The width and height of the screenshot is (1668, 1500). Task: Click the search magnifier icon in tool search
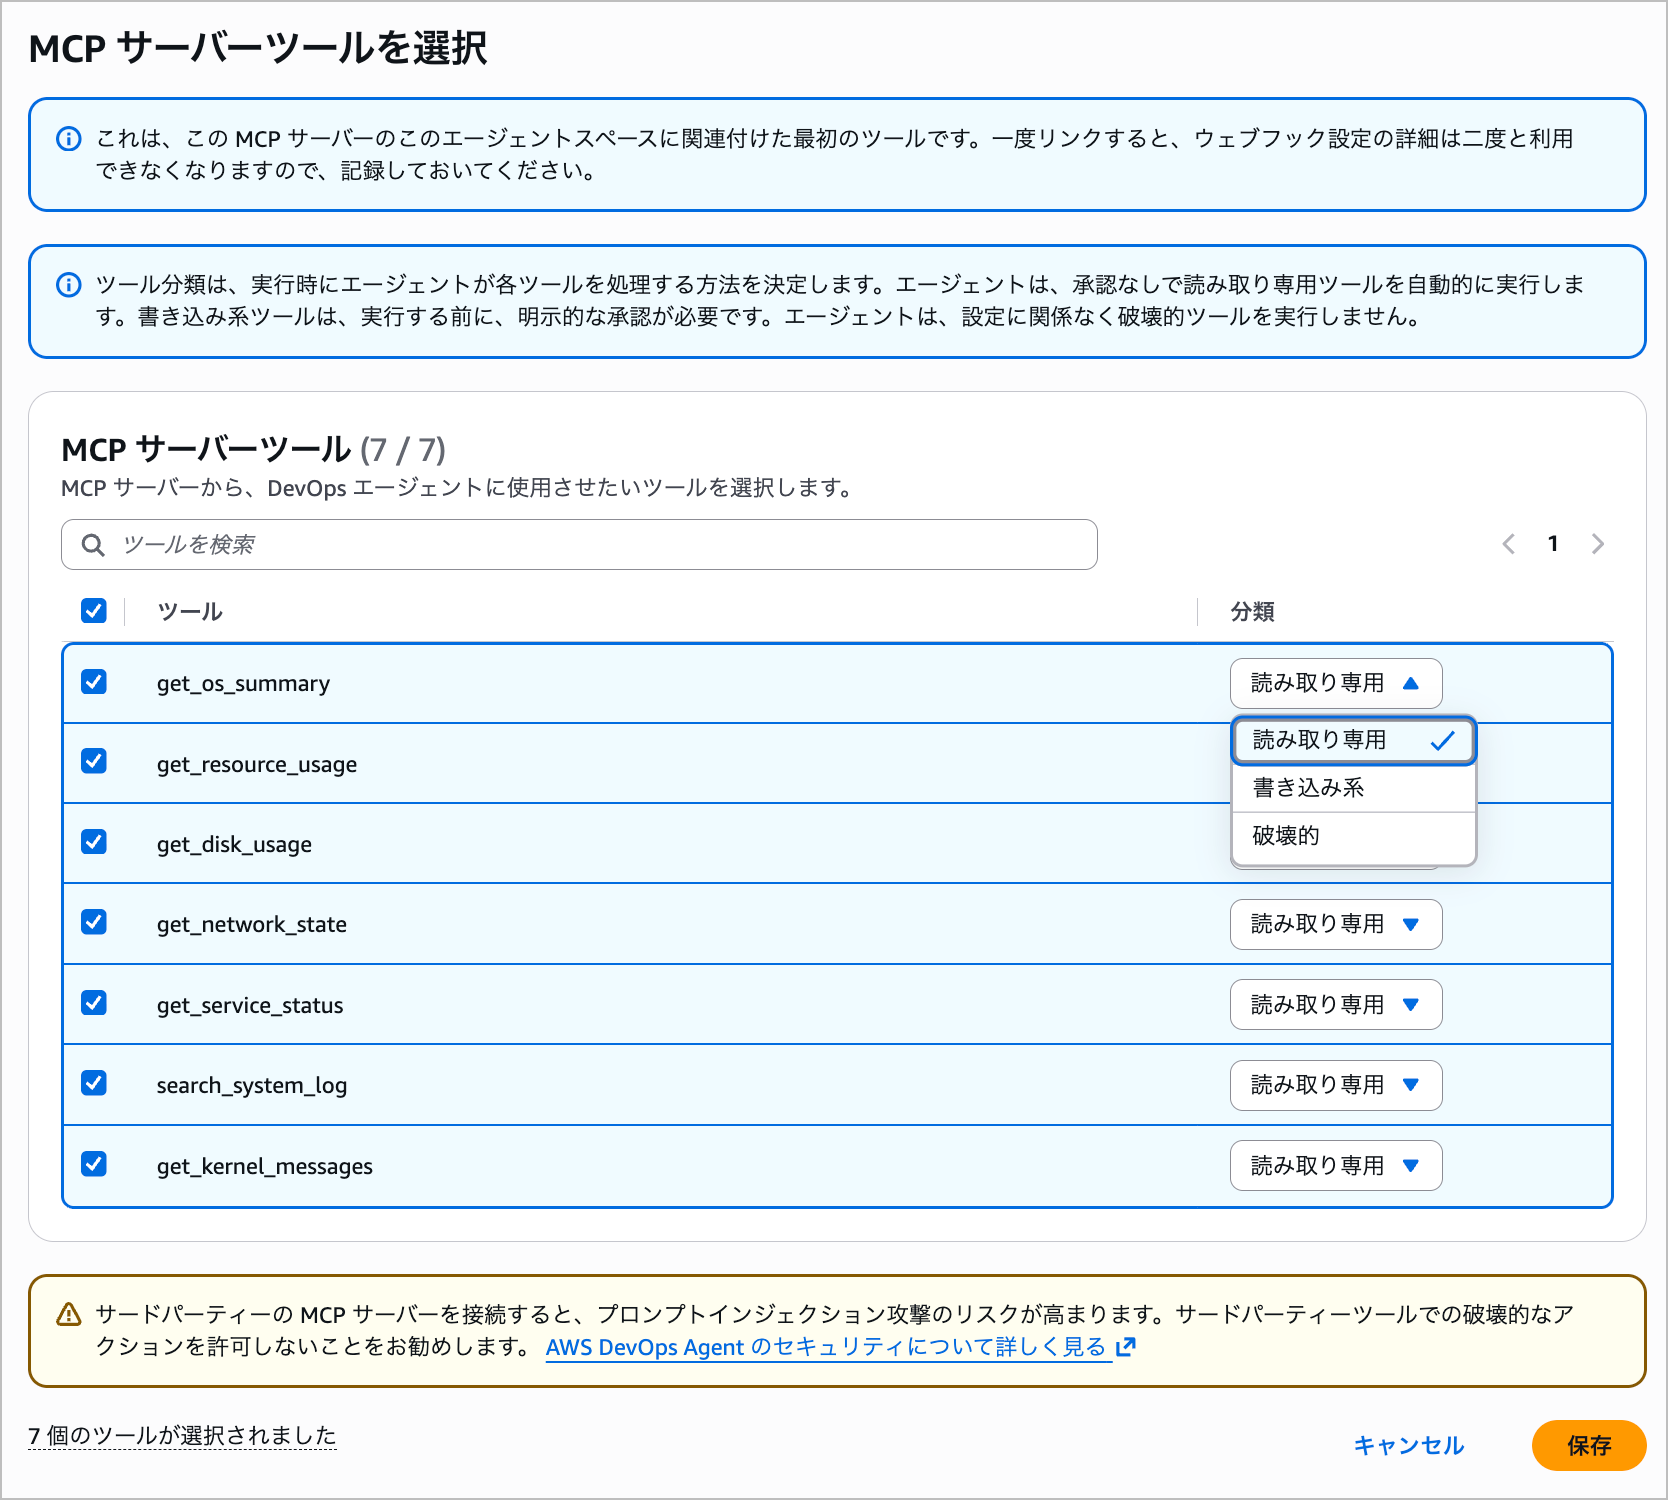tap(93, 545)
